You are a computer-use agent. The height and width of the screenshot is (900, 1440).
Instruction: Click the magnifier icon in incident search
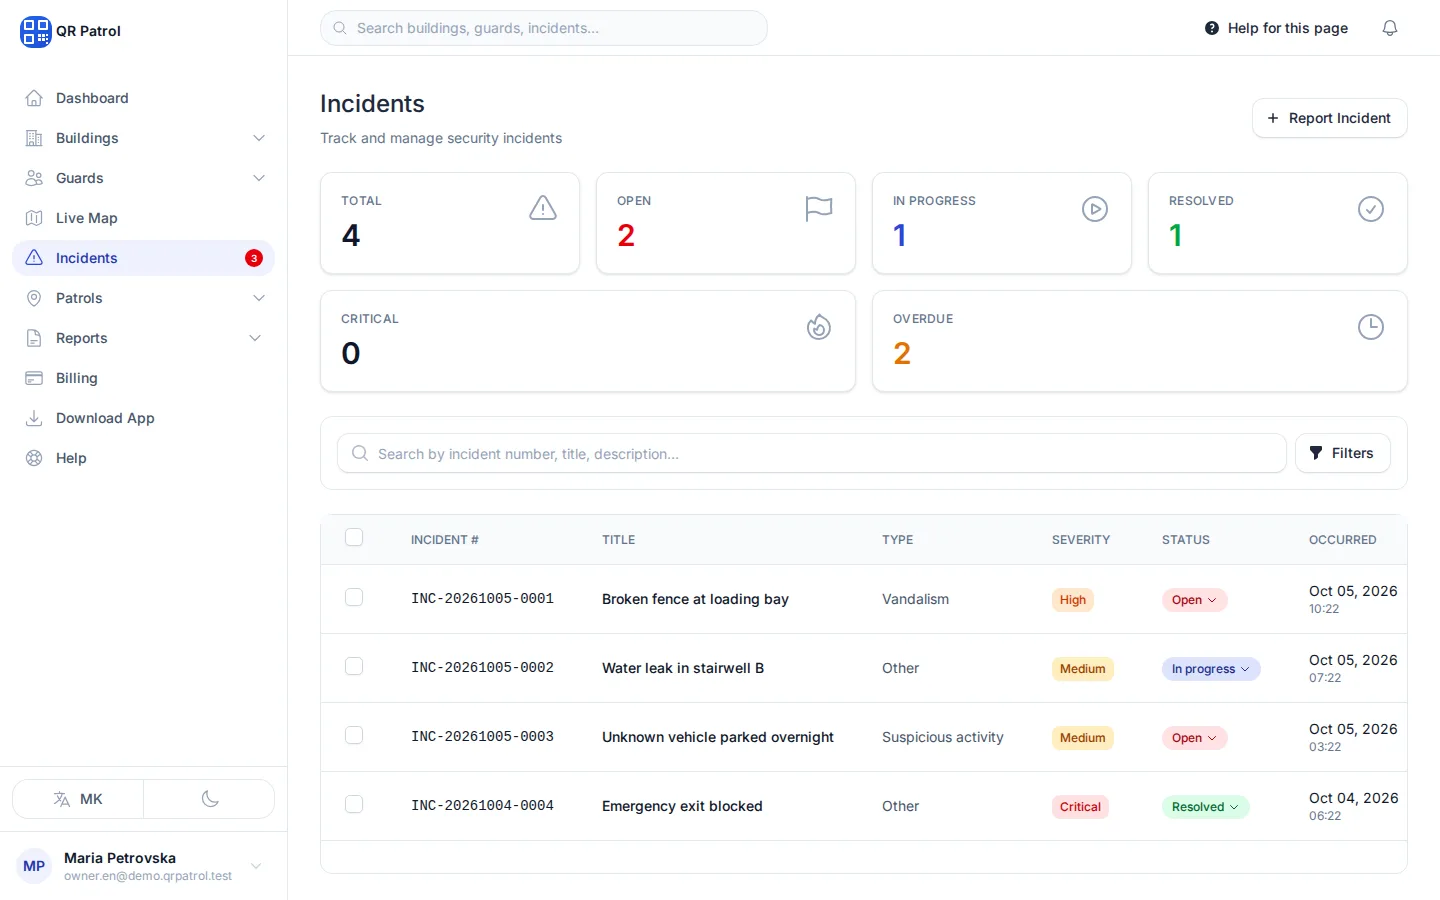[360, 453]
